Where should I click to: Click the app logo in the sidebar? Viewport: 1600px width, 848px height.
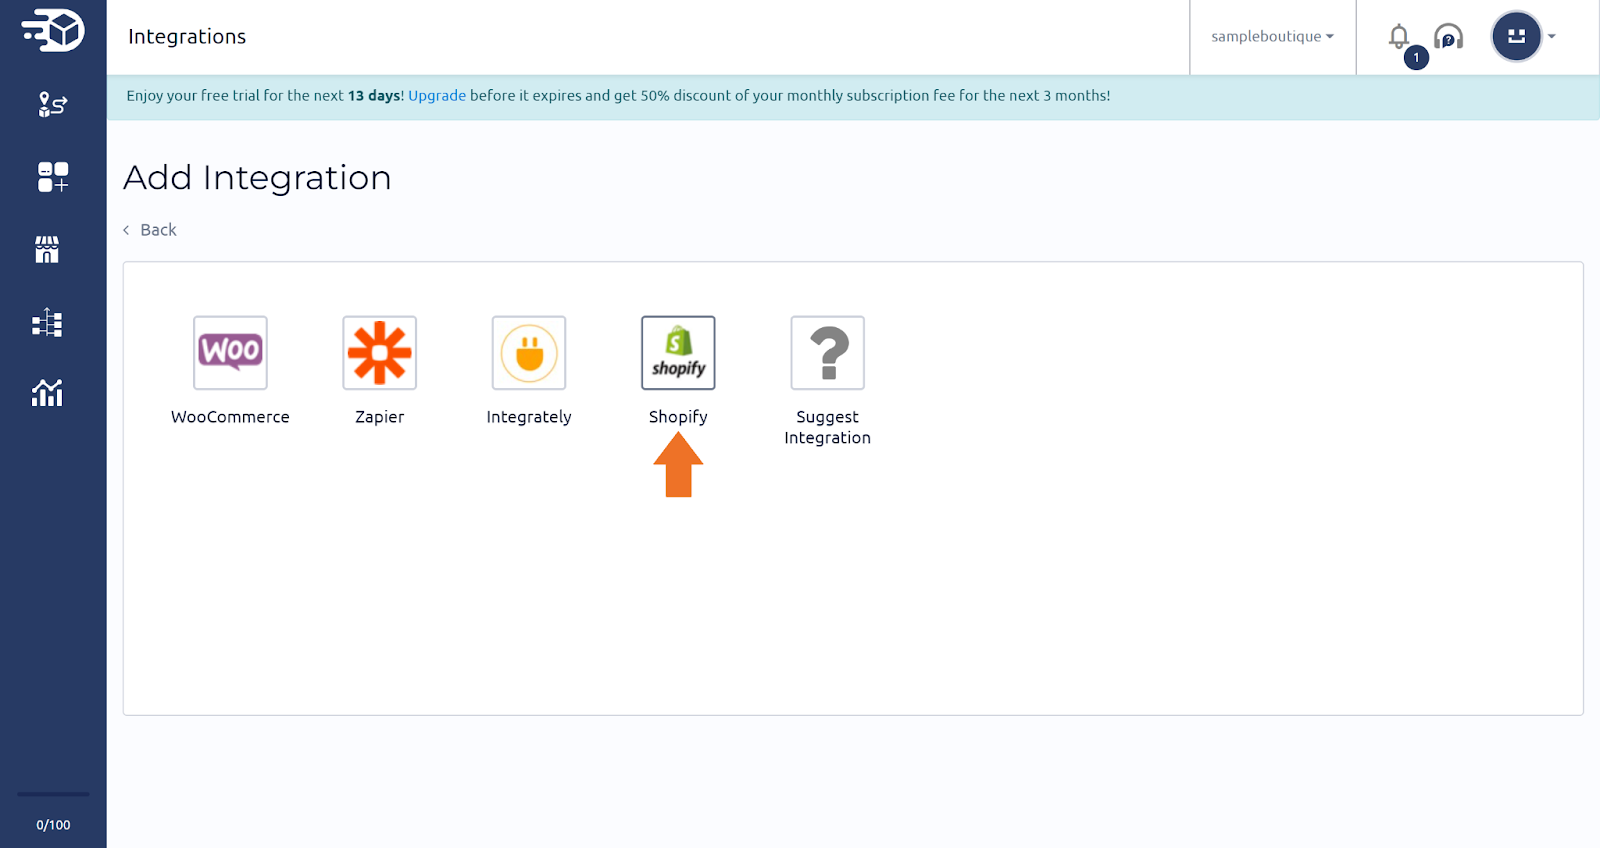53,30
